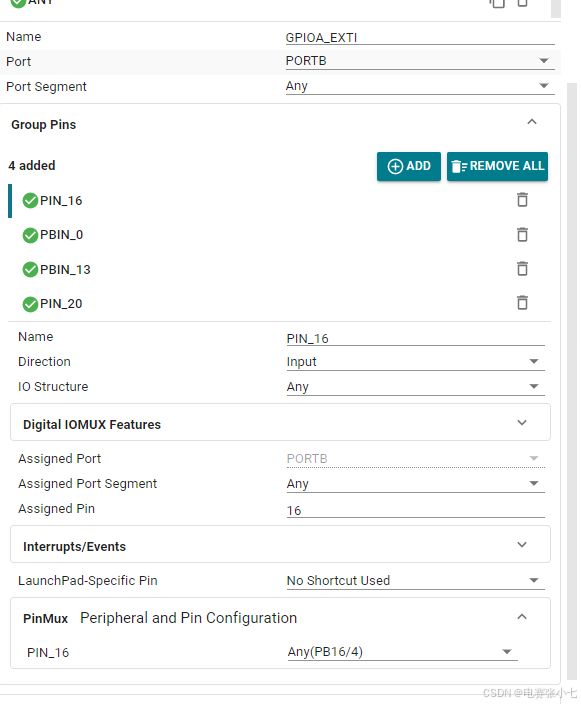Click the green check icon beside PIN_20

point(30,304)
